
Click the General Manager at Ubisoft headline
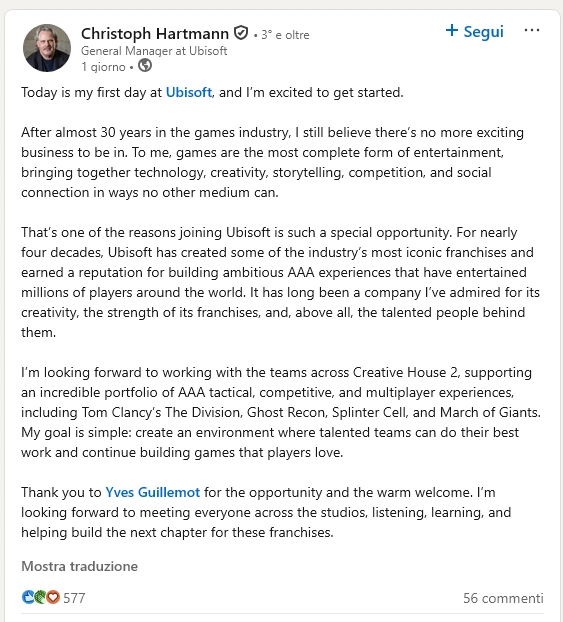tap(154, 51)
